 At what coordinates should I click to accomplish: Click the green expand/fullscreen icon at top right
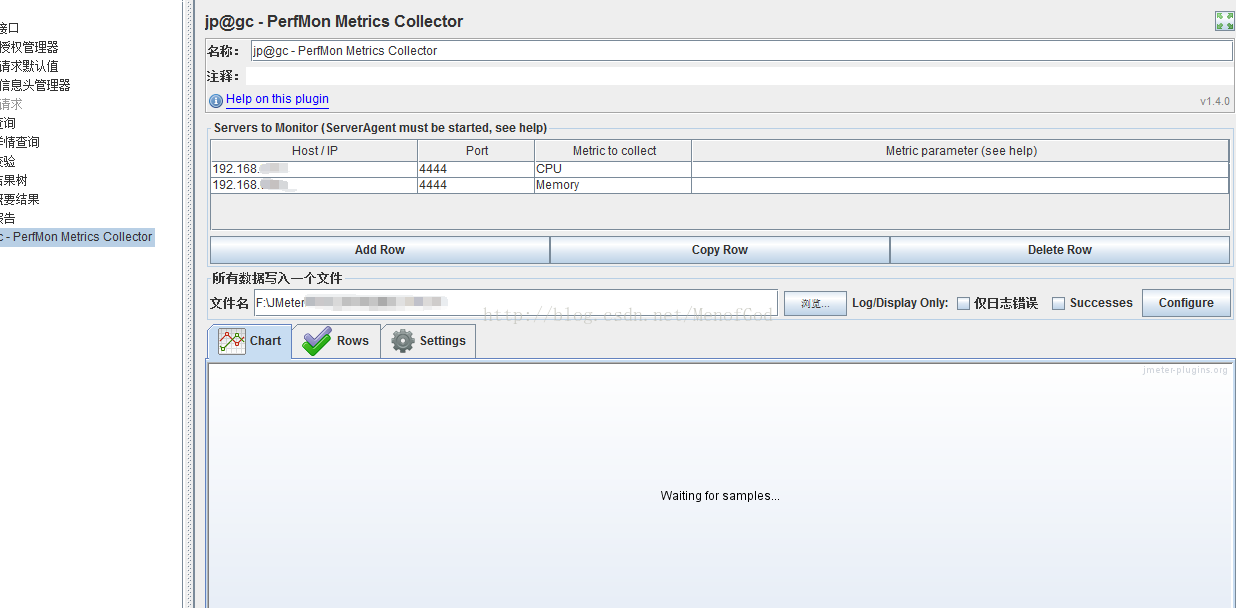point(1224,21)
